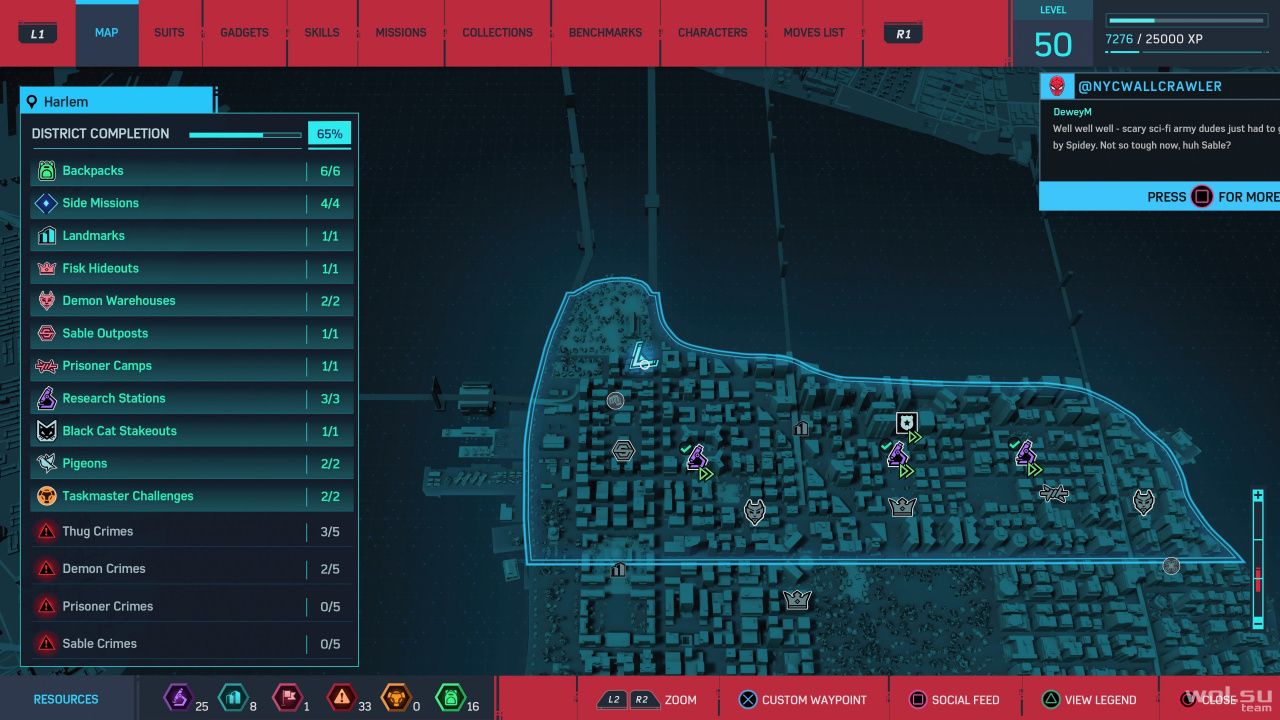
Task: Select the Map tab
Action: click(106, 33)
